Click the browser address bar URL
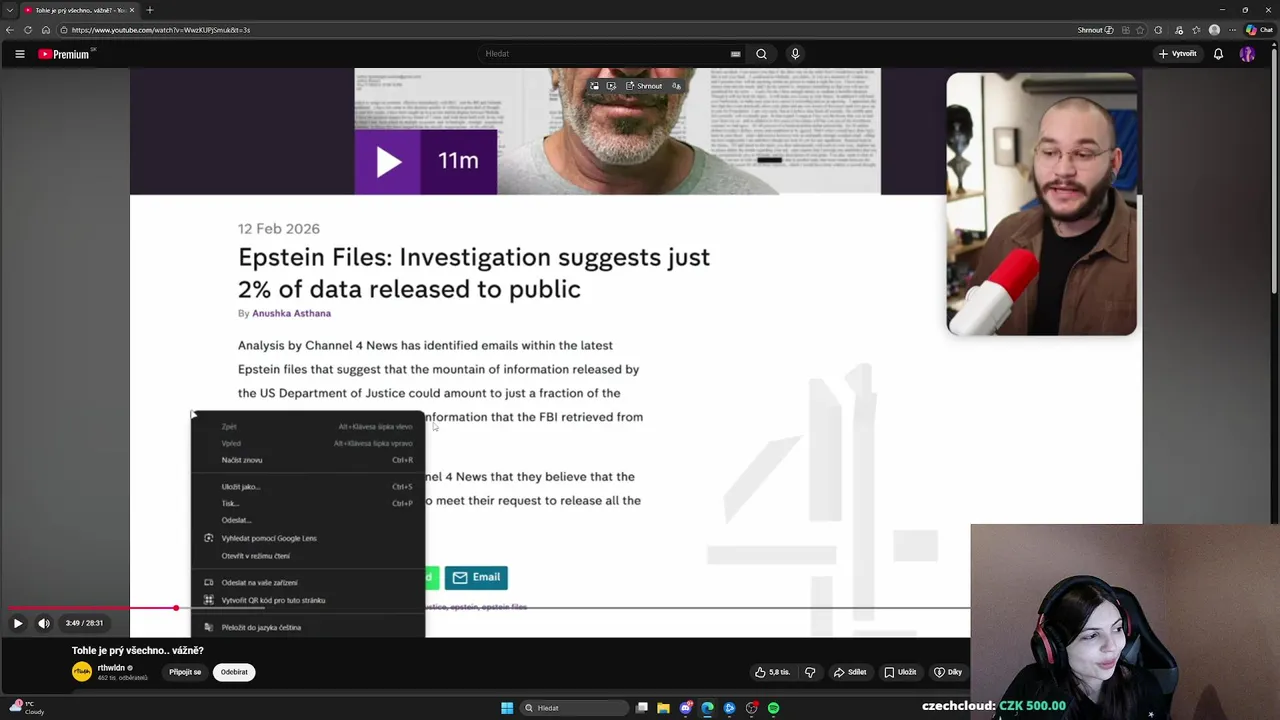Image resolution: width=1280 pixels, height=720 pixels. [160, 30]
